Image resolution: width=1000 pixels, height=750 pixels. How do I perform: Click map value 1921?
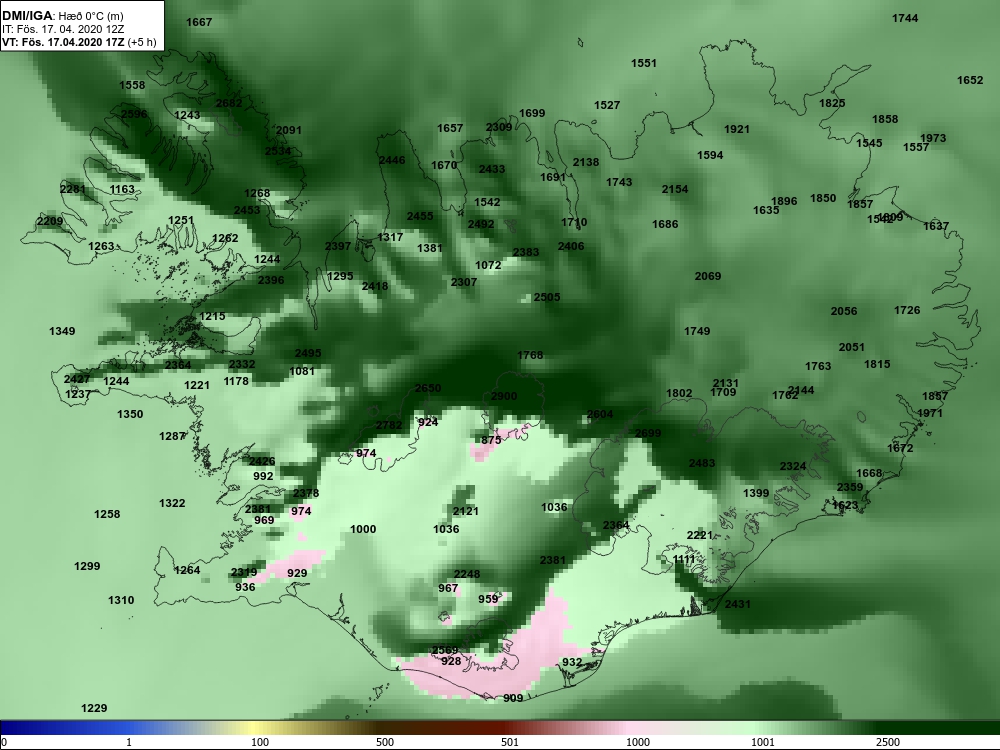point(737,129)
